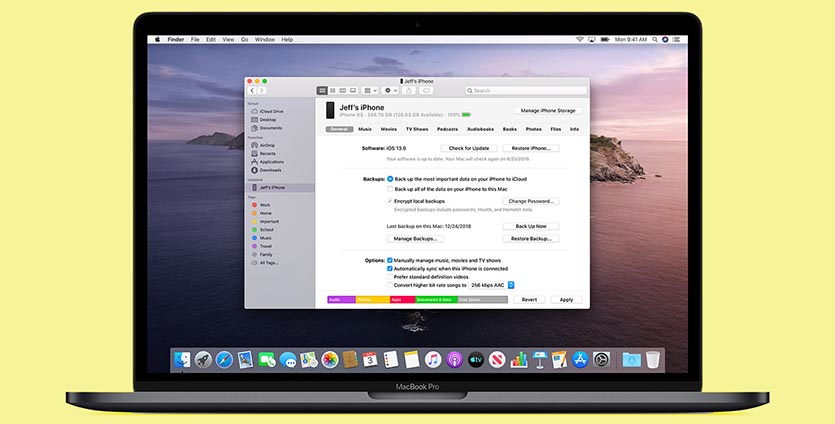Uncheck Automatically sync when iPhone is connected
The width and height of the screenshot is (835, 424).
click(390, 269)
